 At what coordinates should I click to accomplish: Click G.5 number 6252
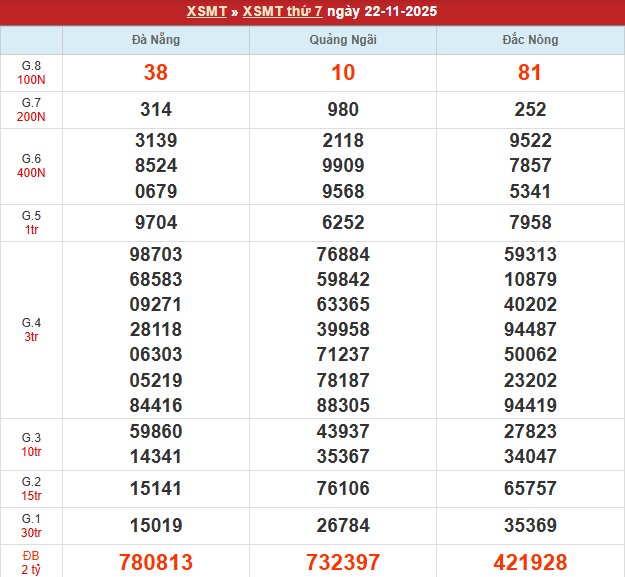[343, 222]
